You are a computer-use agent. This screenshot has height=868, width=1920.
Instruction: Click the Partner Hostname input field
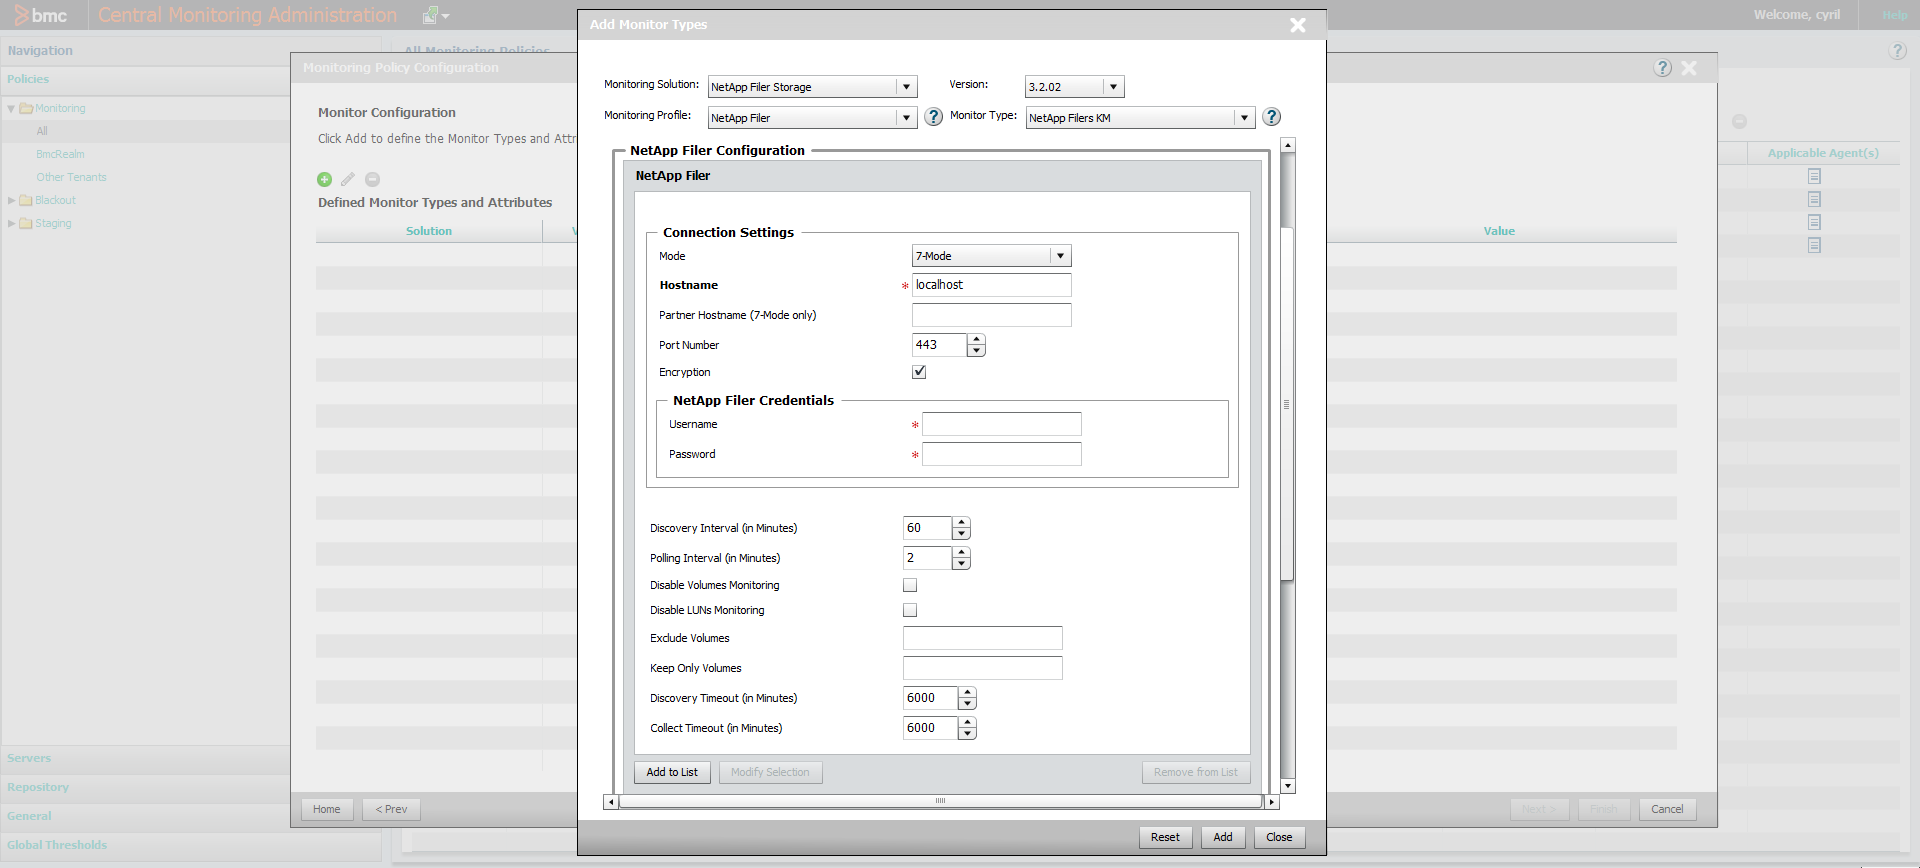point(991,315)
